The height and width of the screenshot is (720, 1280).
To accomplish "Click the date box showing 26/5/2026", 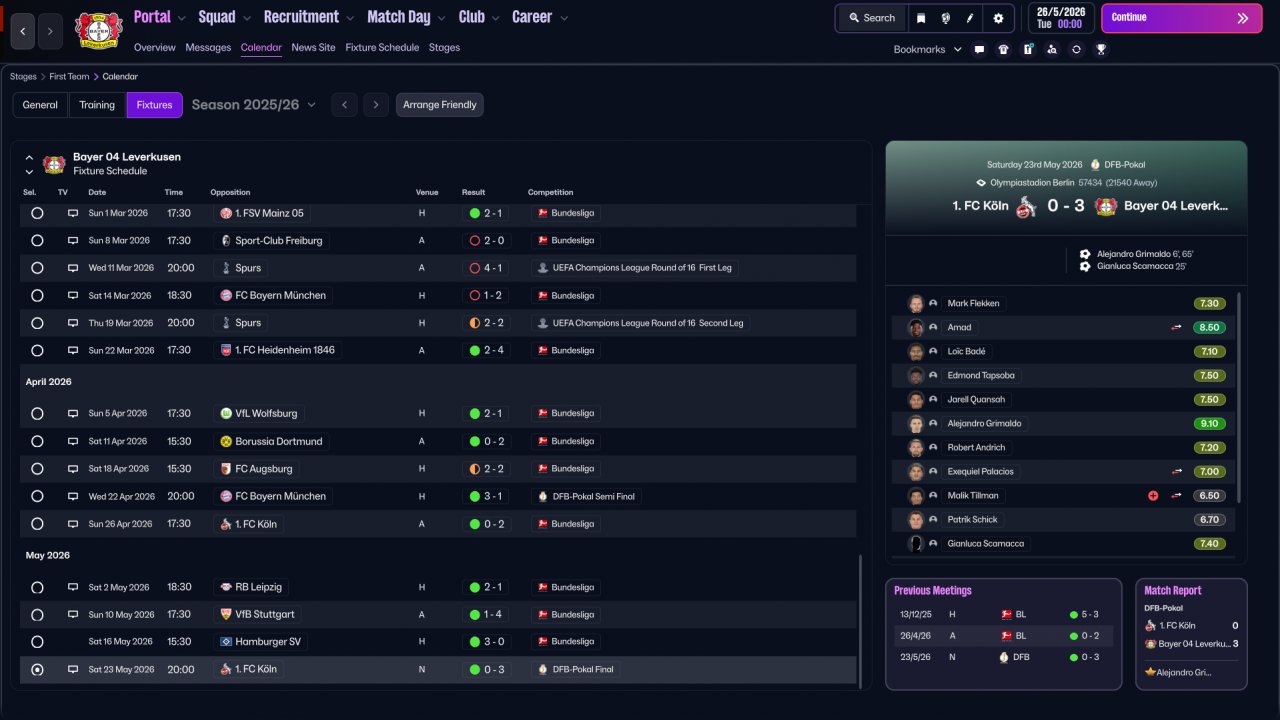I will point(1060,18).
